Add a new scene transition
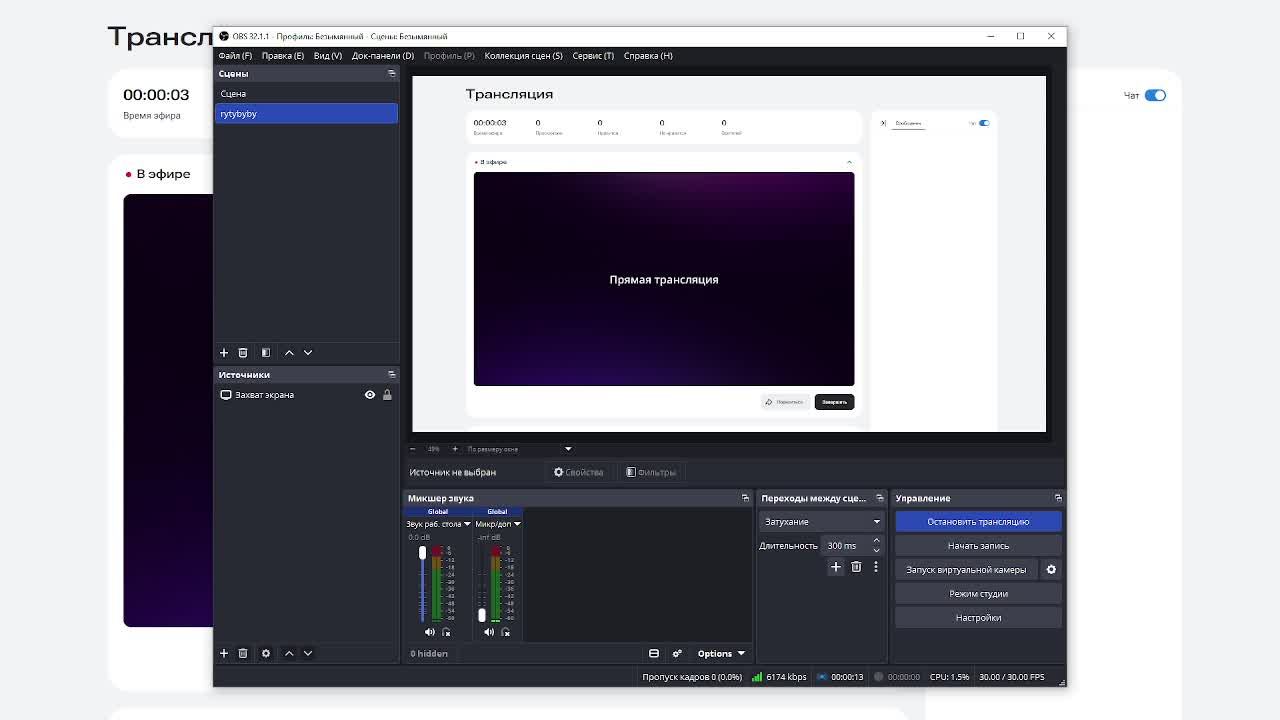The image size is (1280, 720). pyautogui.click(x=836, y=567)
